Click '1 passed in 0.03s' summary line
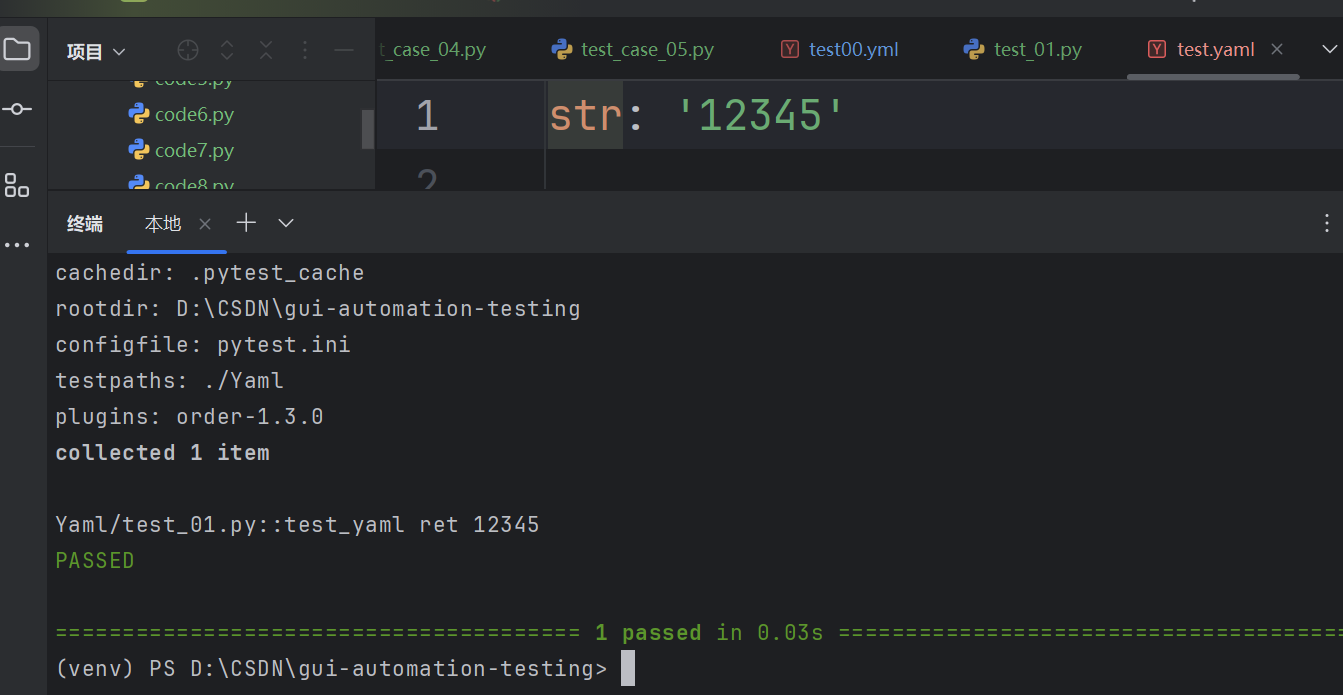1343x695 pixels. (x=709, y=633)
